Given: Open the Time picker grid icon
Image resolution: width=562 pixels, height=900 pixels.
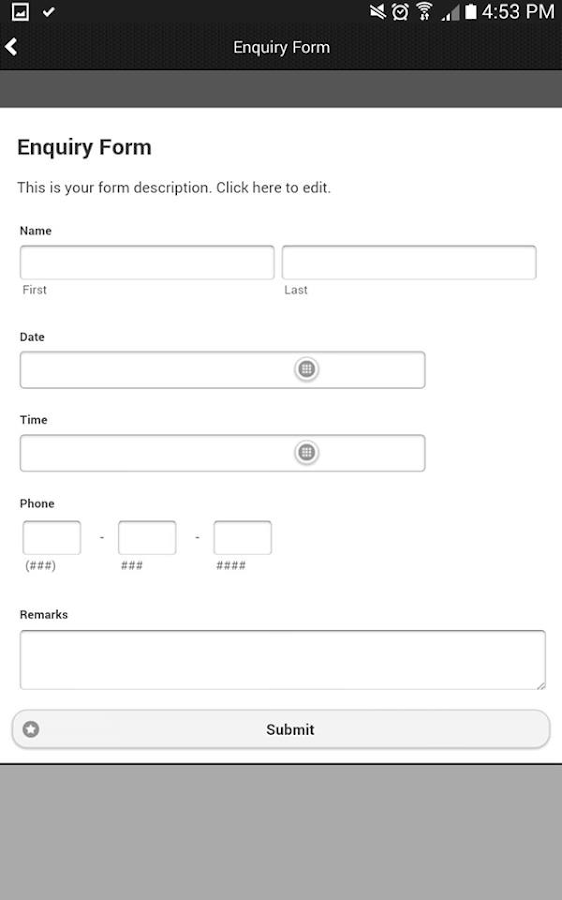Looking at the screenshot, I should 307,452.
